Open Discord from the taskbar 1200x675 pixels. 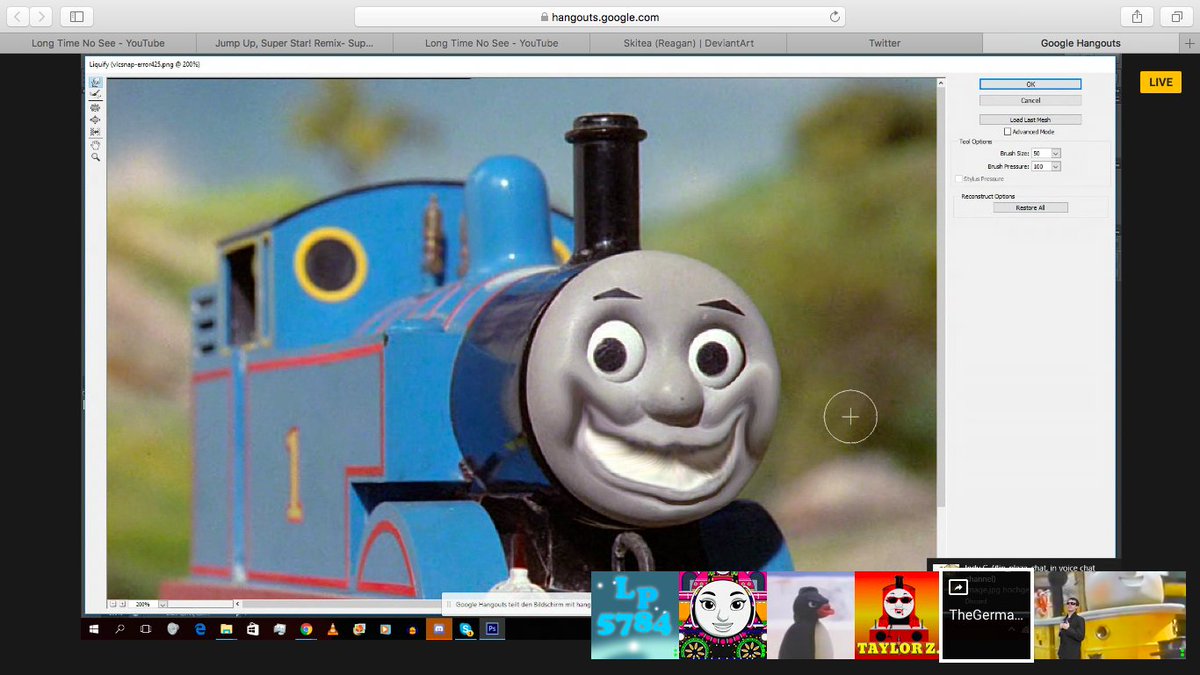pyautogui.click(x=439, y=629)
